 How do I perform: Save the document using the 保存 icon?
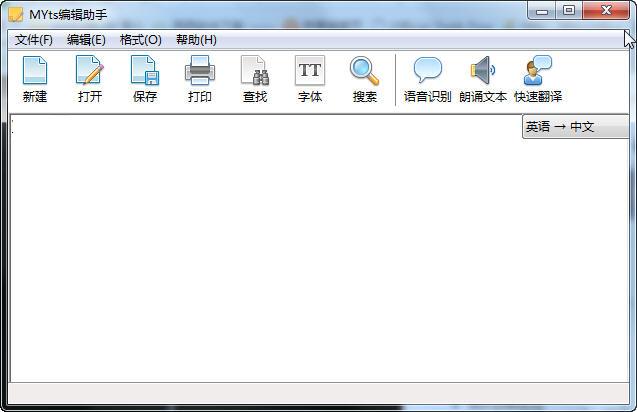[x=145, y=72]
